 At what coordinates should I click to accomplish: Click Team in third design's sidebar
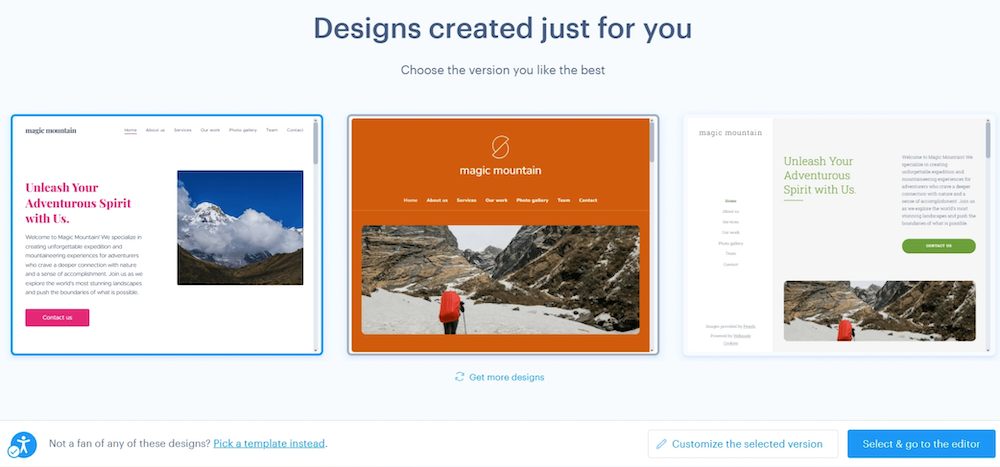point(730,253)
